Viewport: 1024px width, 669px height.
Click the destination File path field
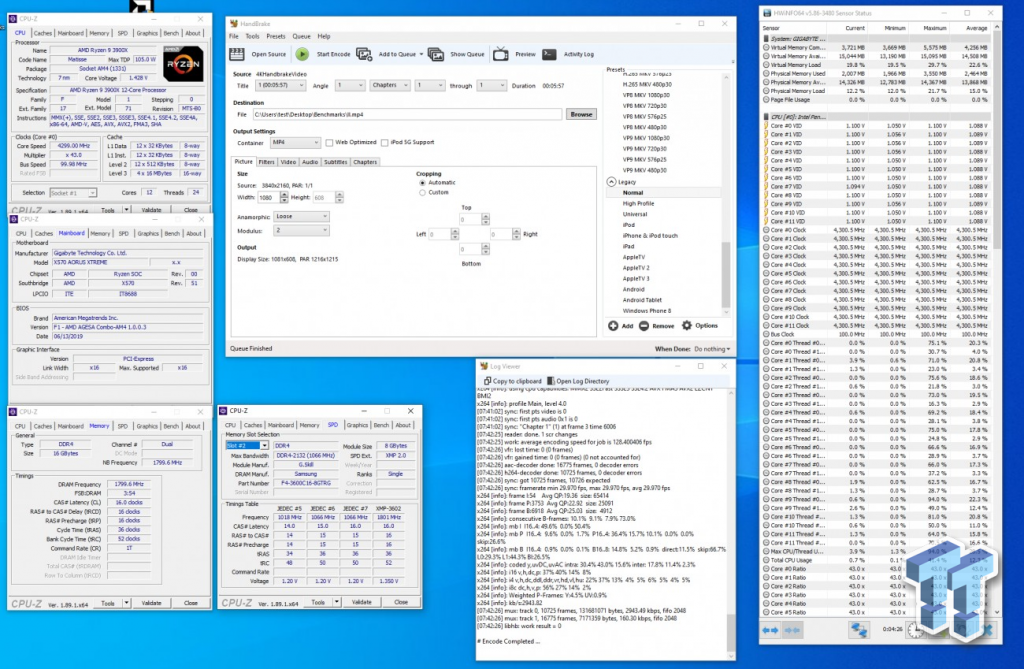tap(405, 115)
